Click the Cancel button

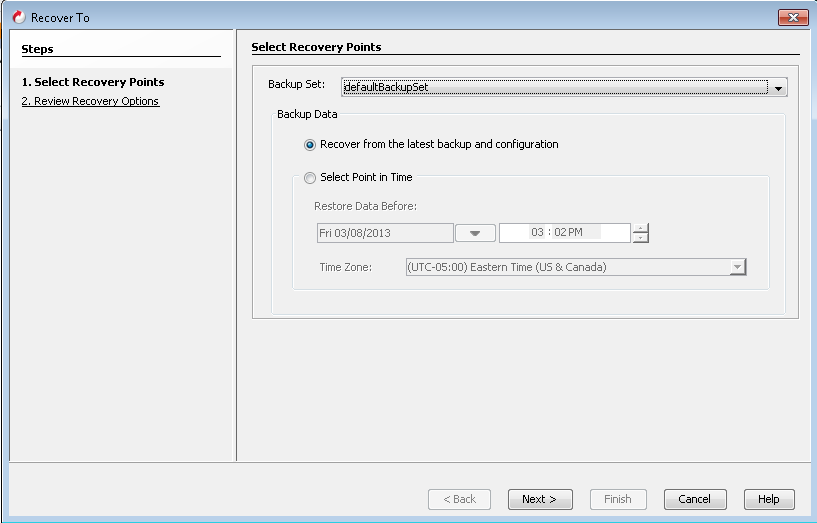(694, 499)
